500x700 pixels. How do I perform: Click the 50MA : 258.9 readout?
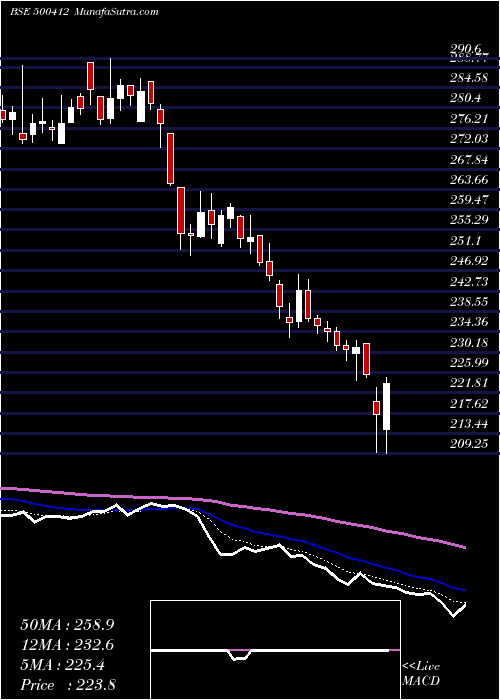pos(67,625)
